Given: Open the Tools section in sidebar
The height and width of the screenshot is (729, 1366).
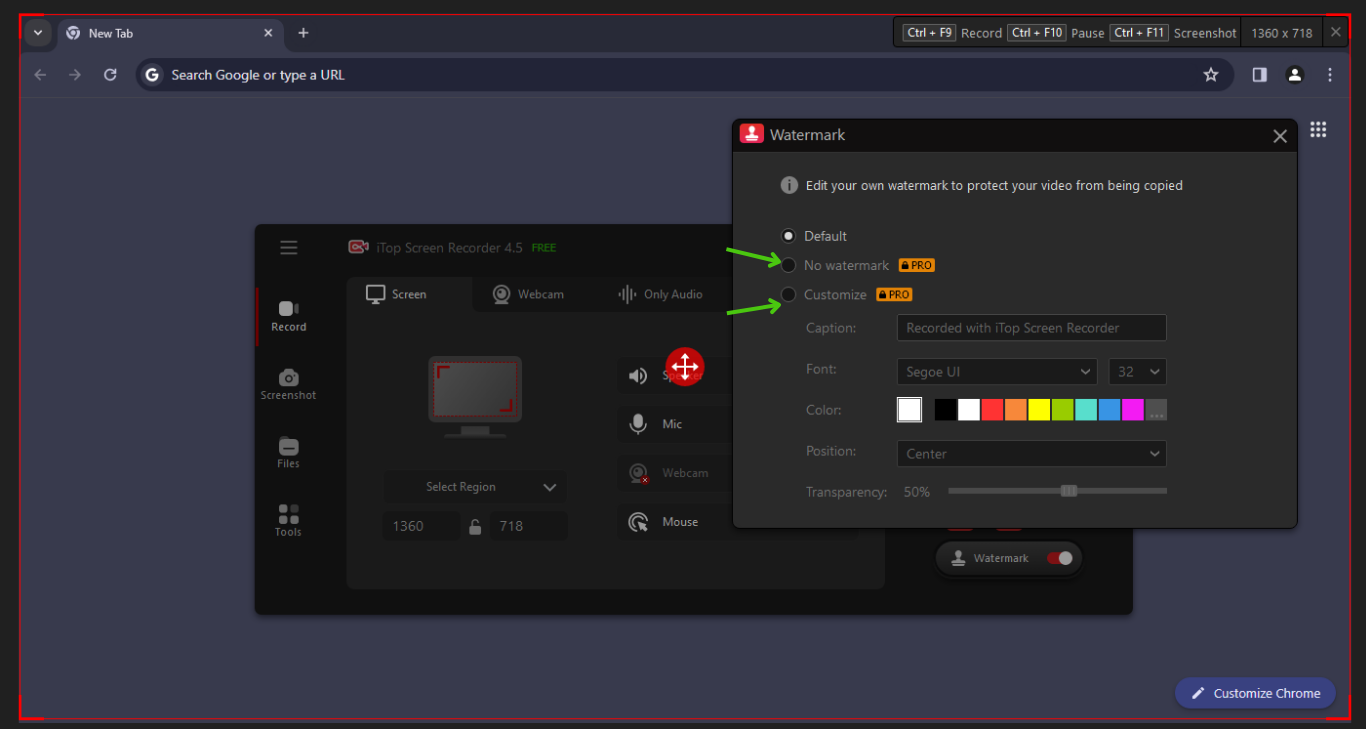Looking at the screenshot, I should [288, 520].
